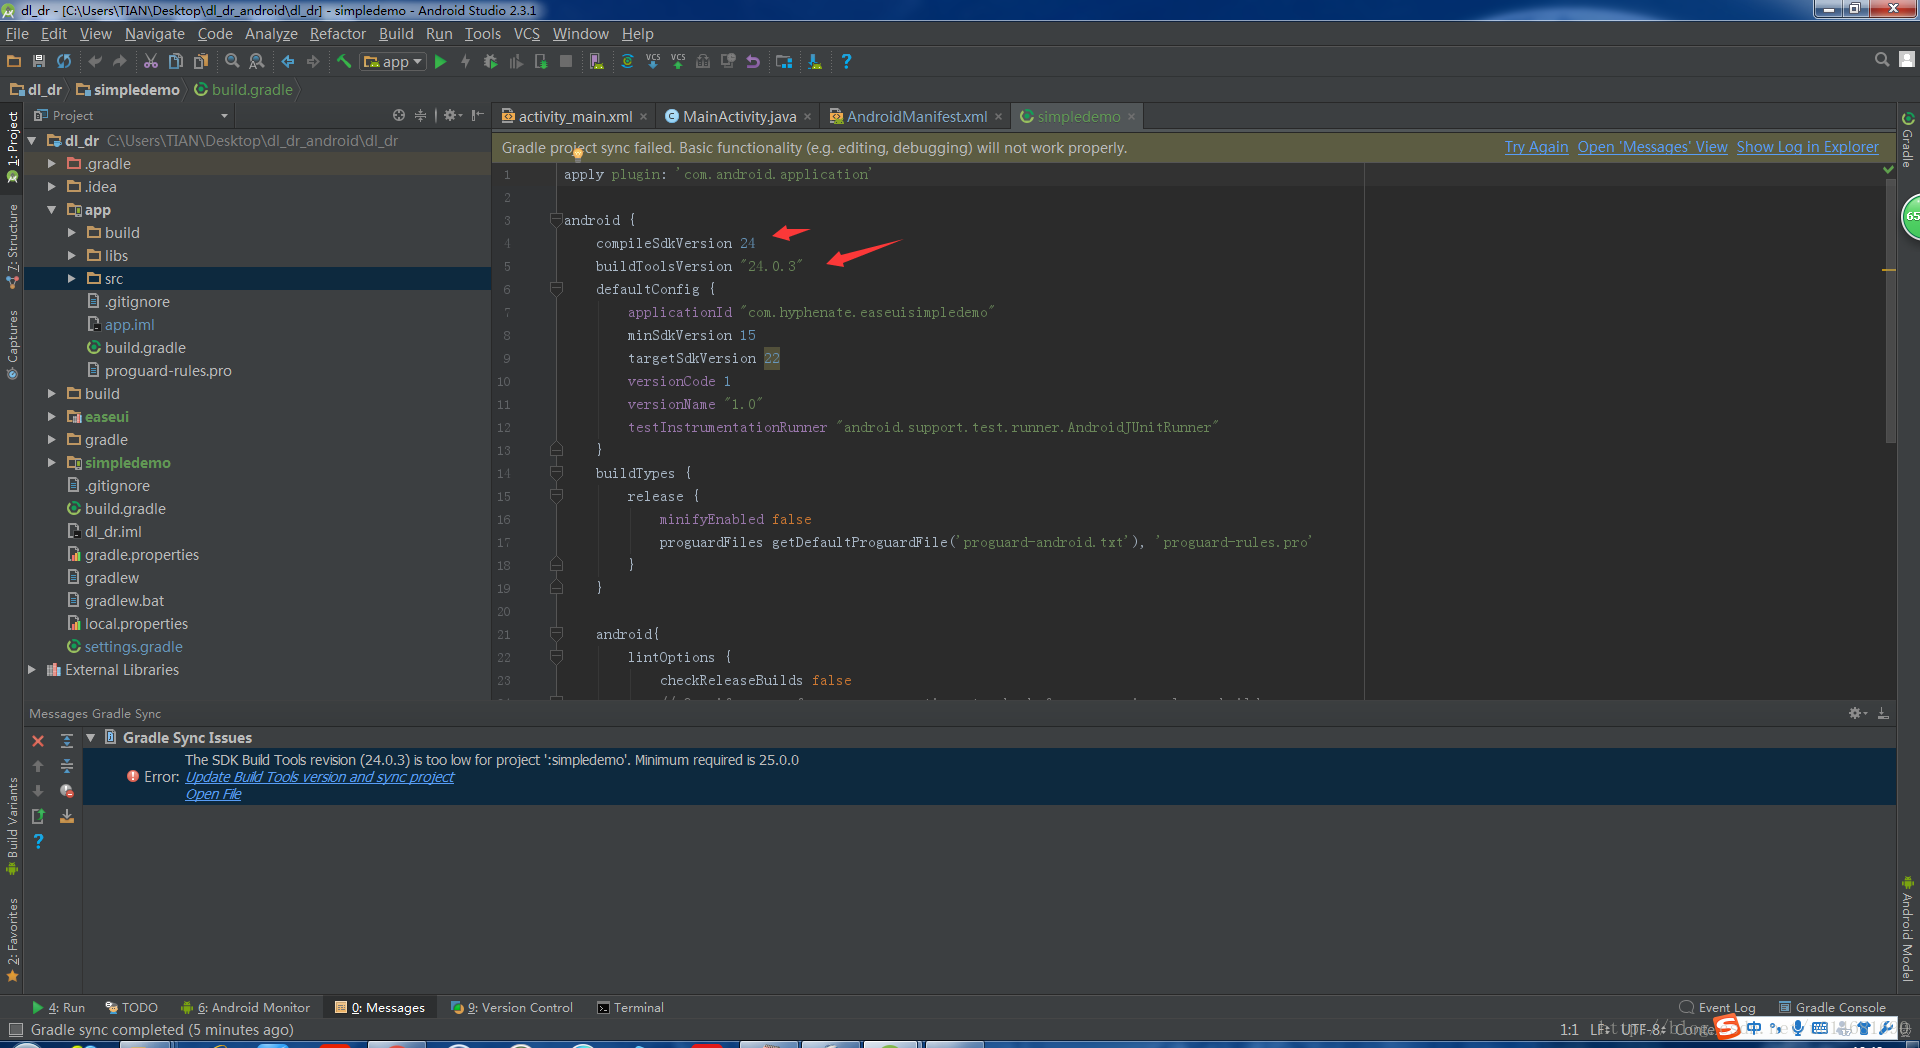This screenshot has height=1048, width=1920.
Task: Expand External Libraries node
Action: tap(32, 670)
